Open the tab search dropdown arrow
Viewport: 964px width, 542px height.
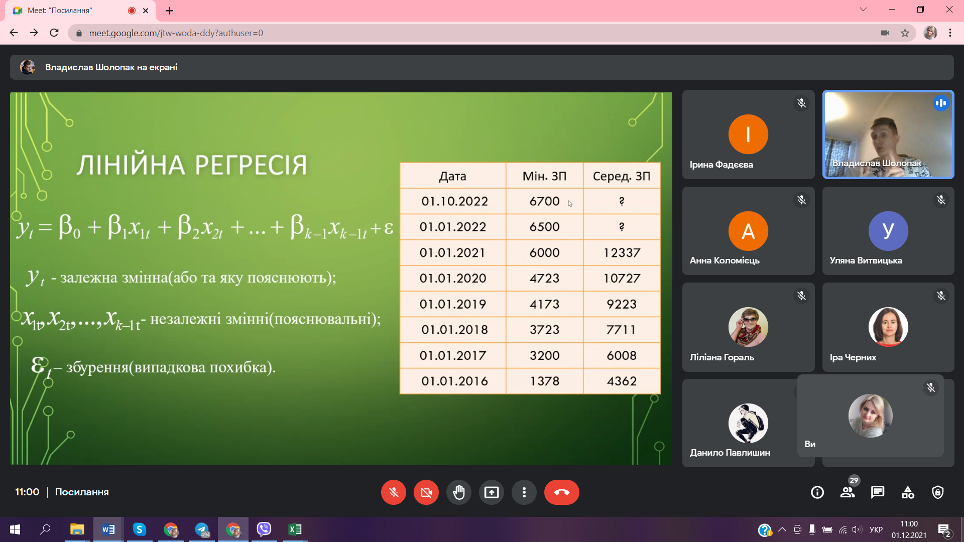click(863, 10)
